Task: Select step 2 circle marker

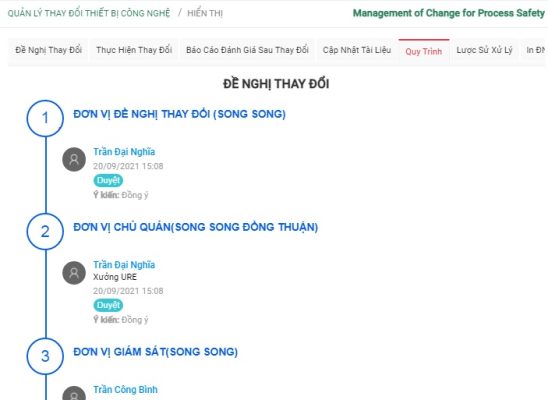Action: (x=45, y=232)
